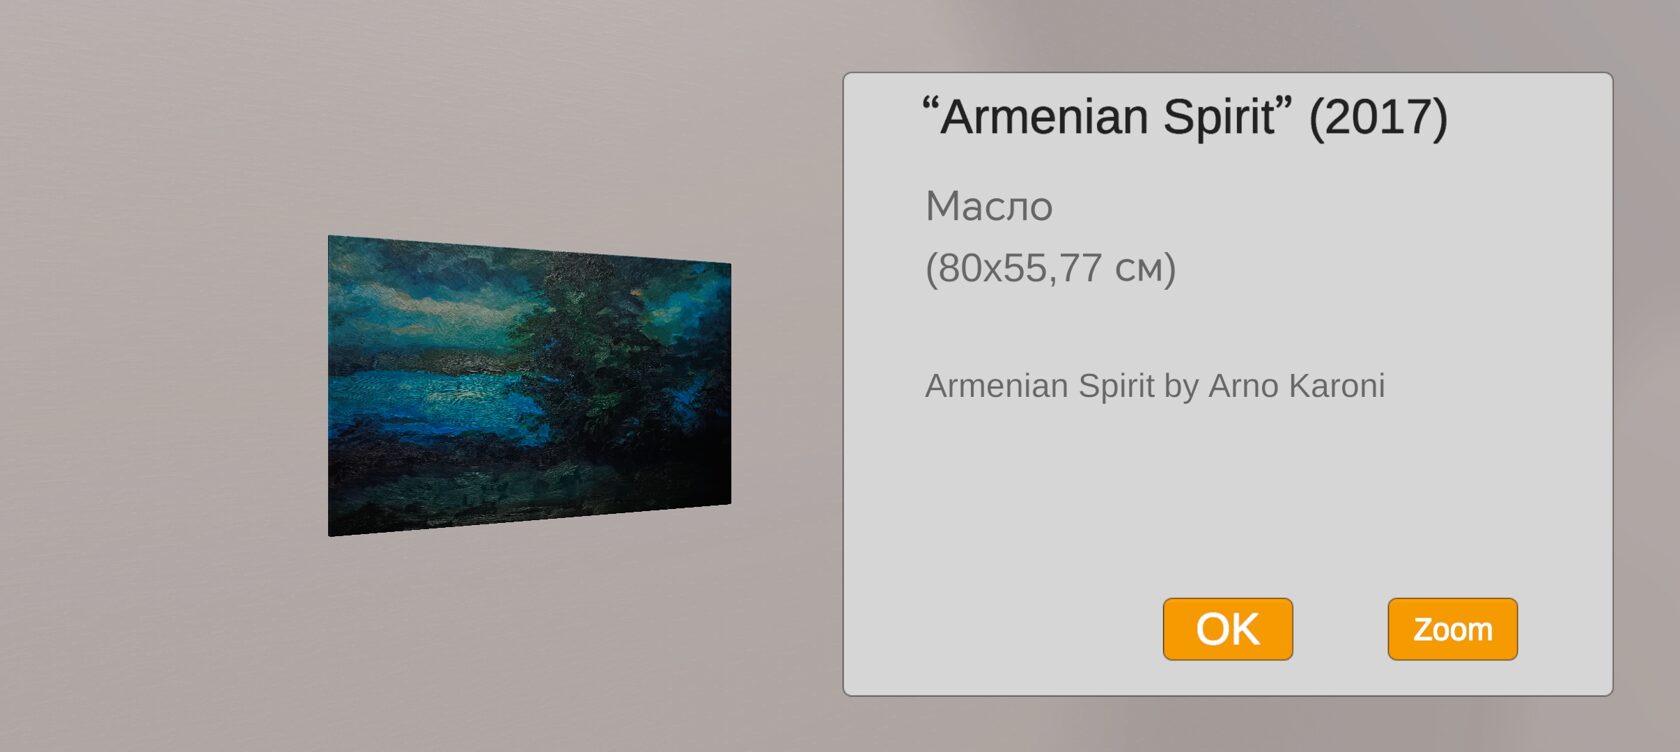Tap the orange highlight above the tree

tap(634, 291)
